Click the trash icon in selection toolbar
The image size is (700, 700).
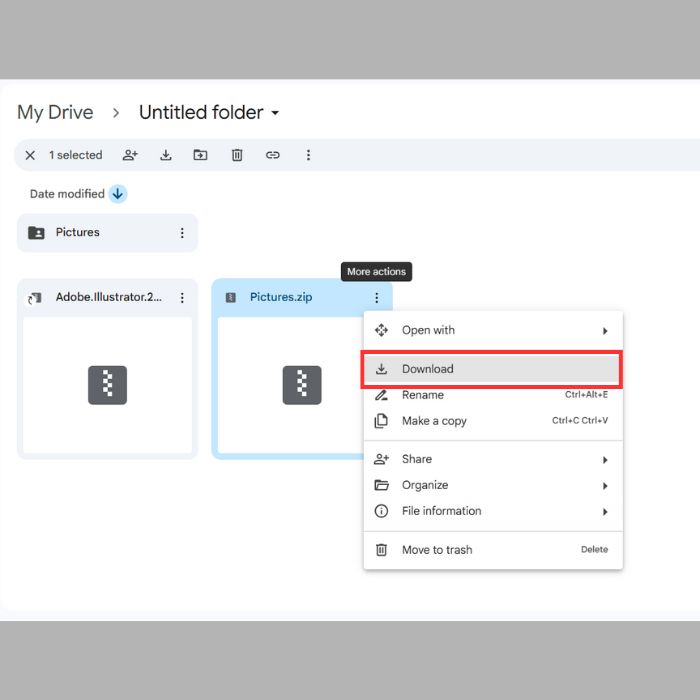pos(237,155)
